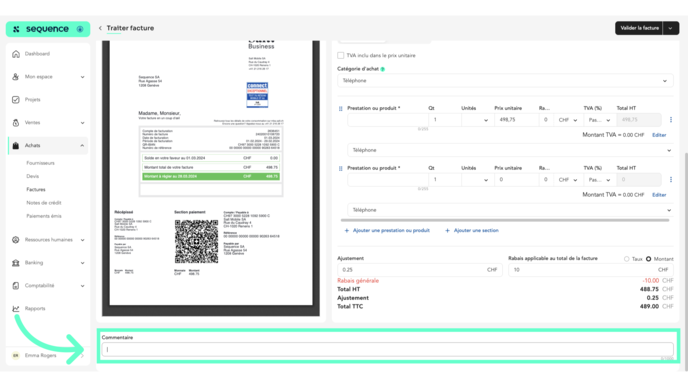
Task: Open second row's Téléphone category dropdown
Action: point(510,210)
